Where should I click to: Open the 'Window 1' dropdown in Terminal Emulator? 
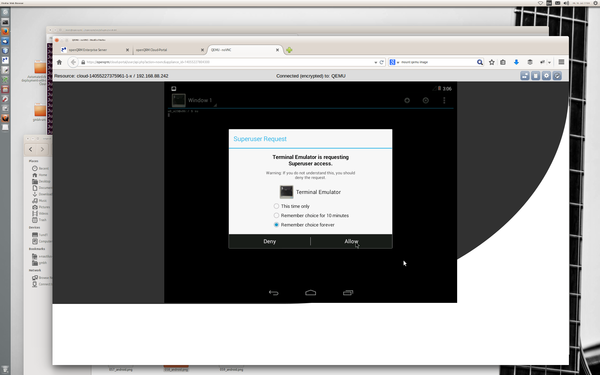pos(194,100)
